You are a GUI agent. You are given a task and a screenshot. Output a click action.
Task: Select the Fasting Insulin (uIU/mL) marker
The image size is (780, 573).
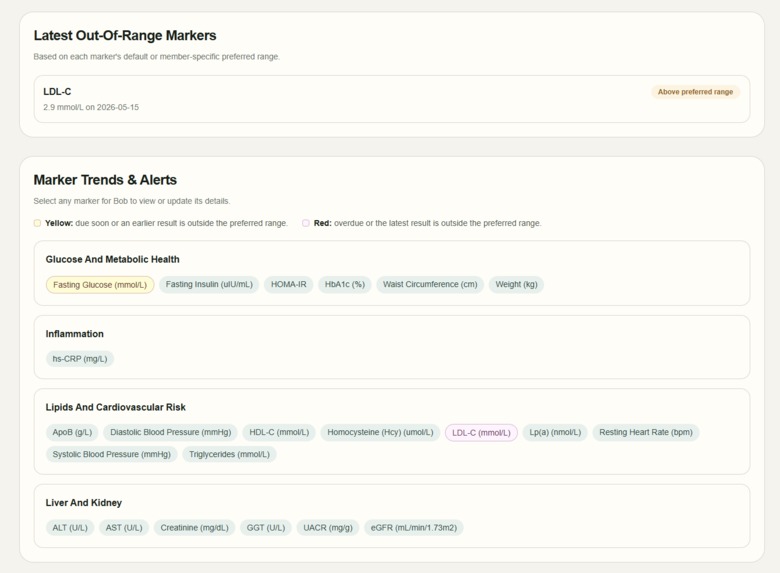click(x=209, y=285)
